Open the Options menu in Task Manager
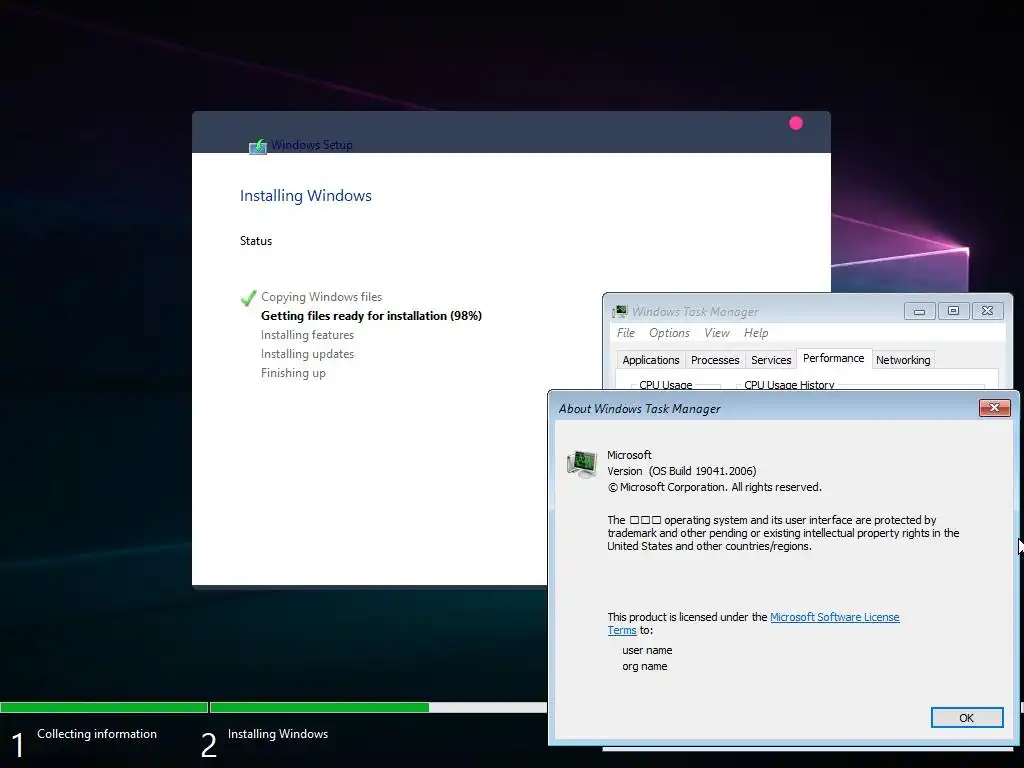This screenshot has height=768, width=1024. (x=669, y=333)
